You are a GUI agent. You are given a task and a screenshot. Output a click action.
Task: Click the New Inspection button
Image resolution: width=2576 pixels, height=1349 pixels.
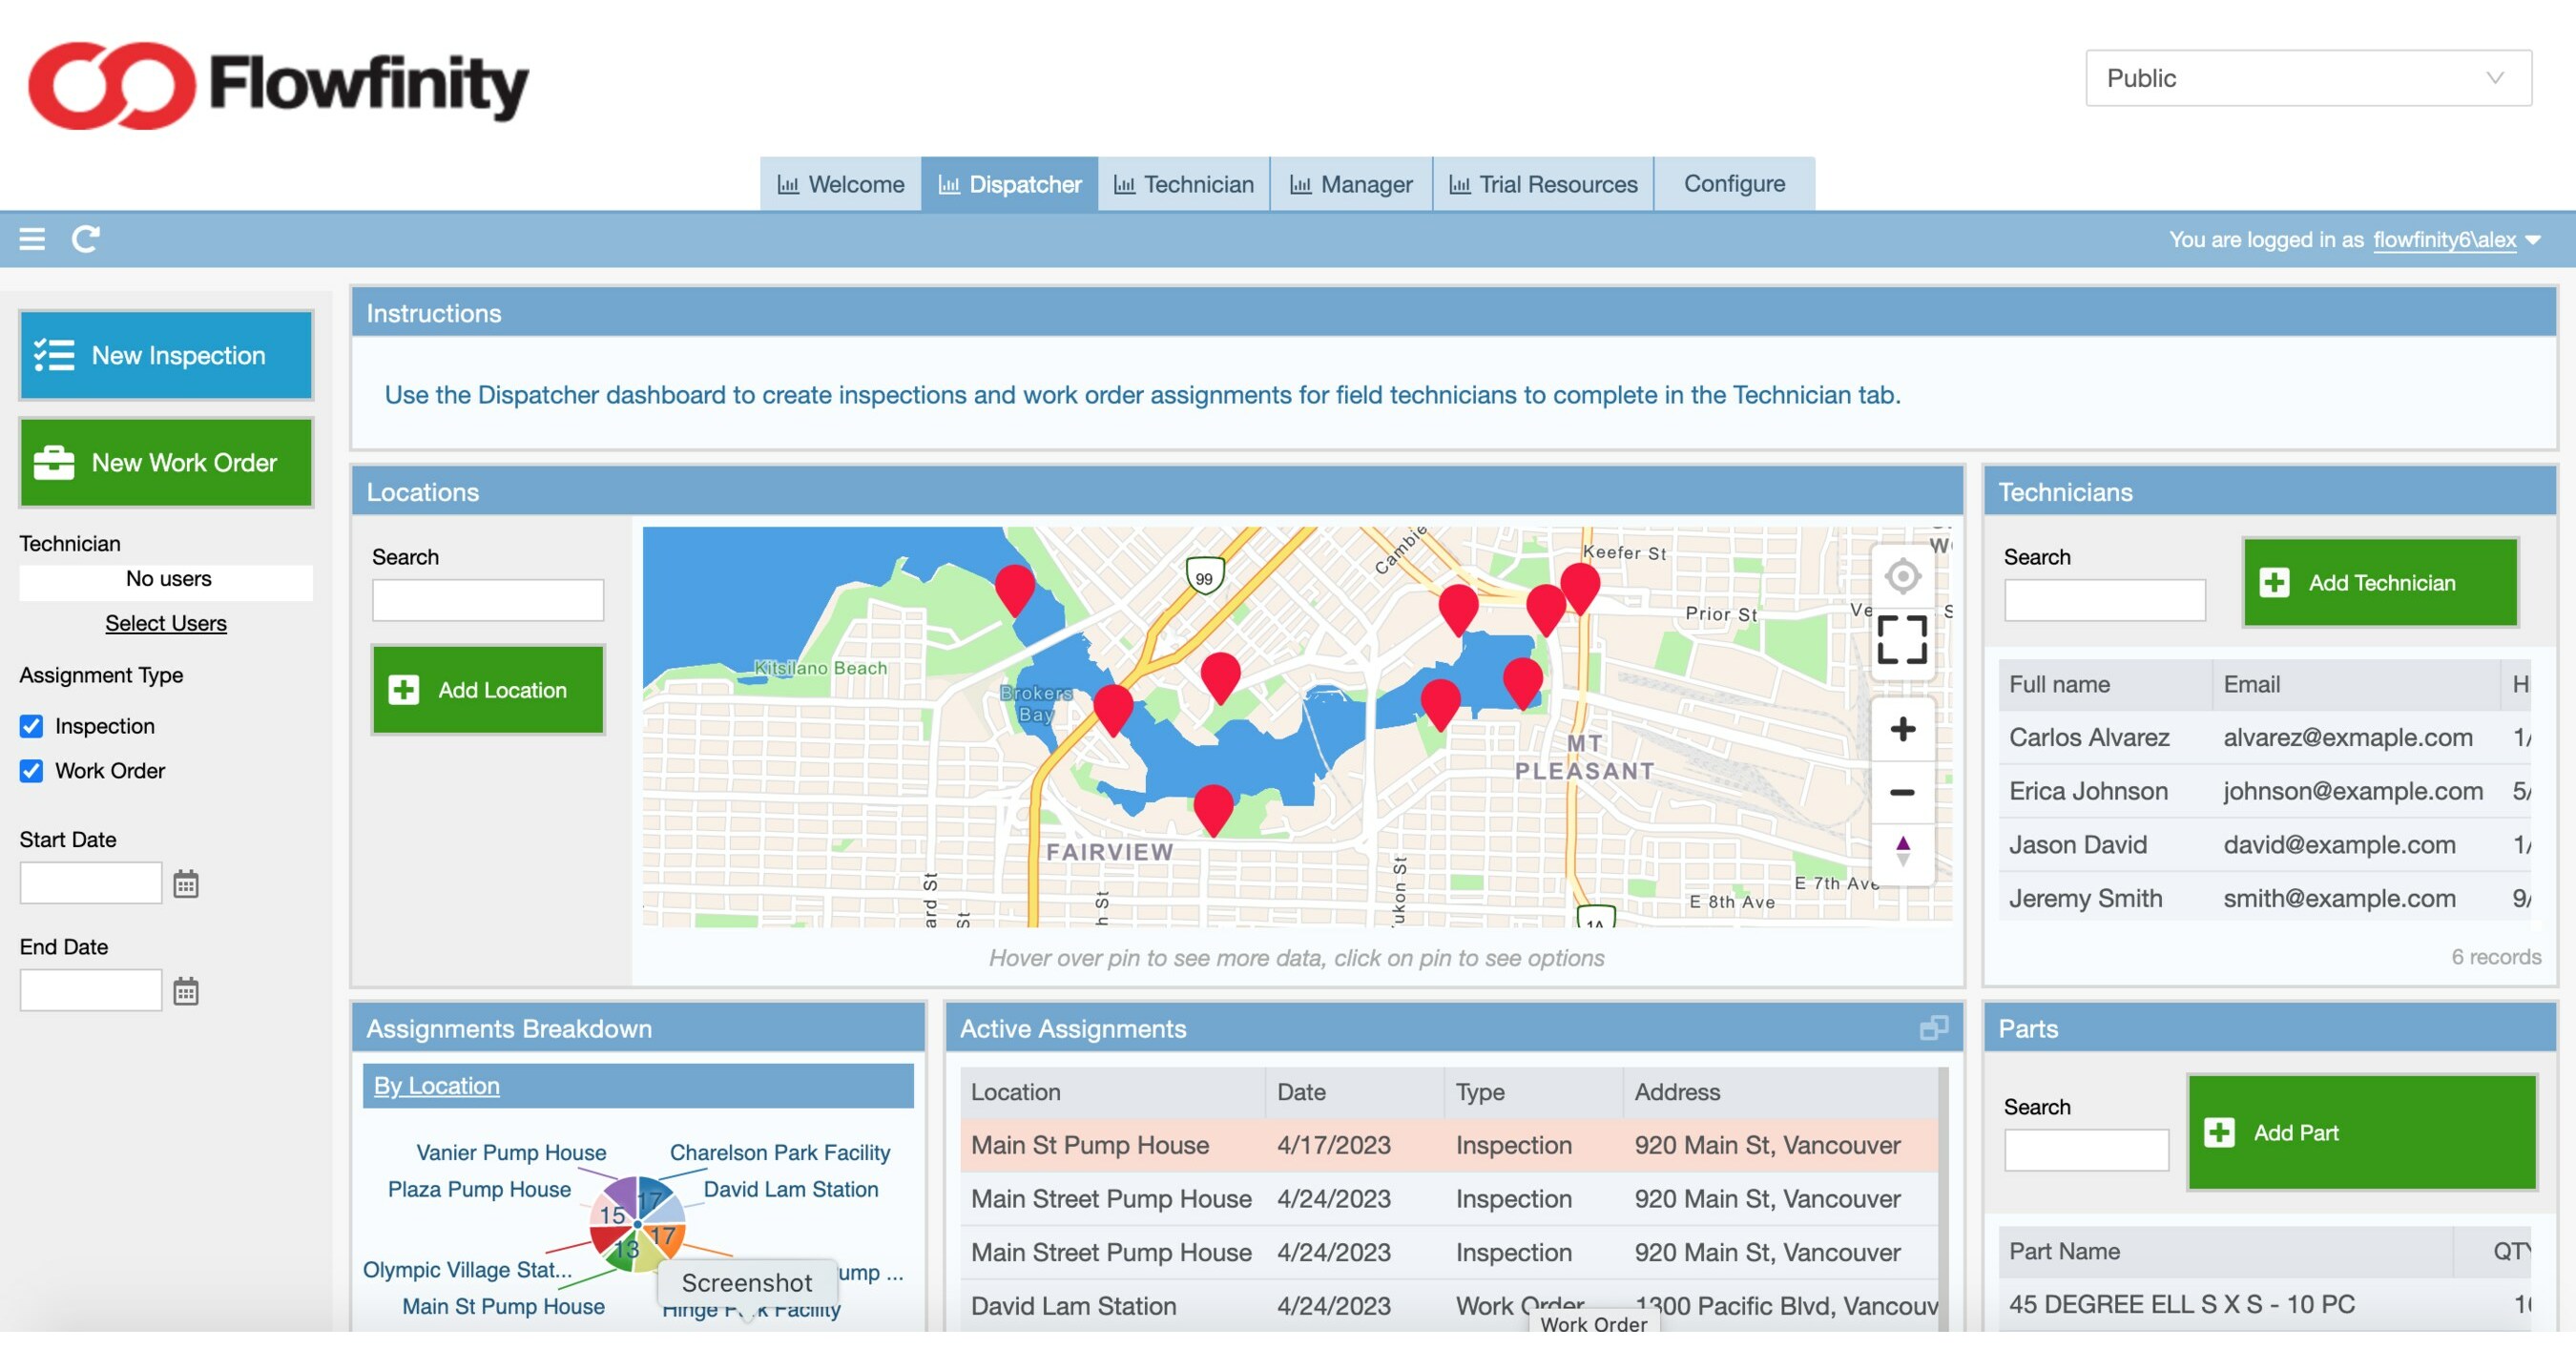tap(167, 354)
